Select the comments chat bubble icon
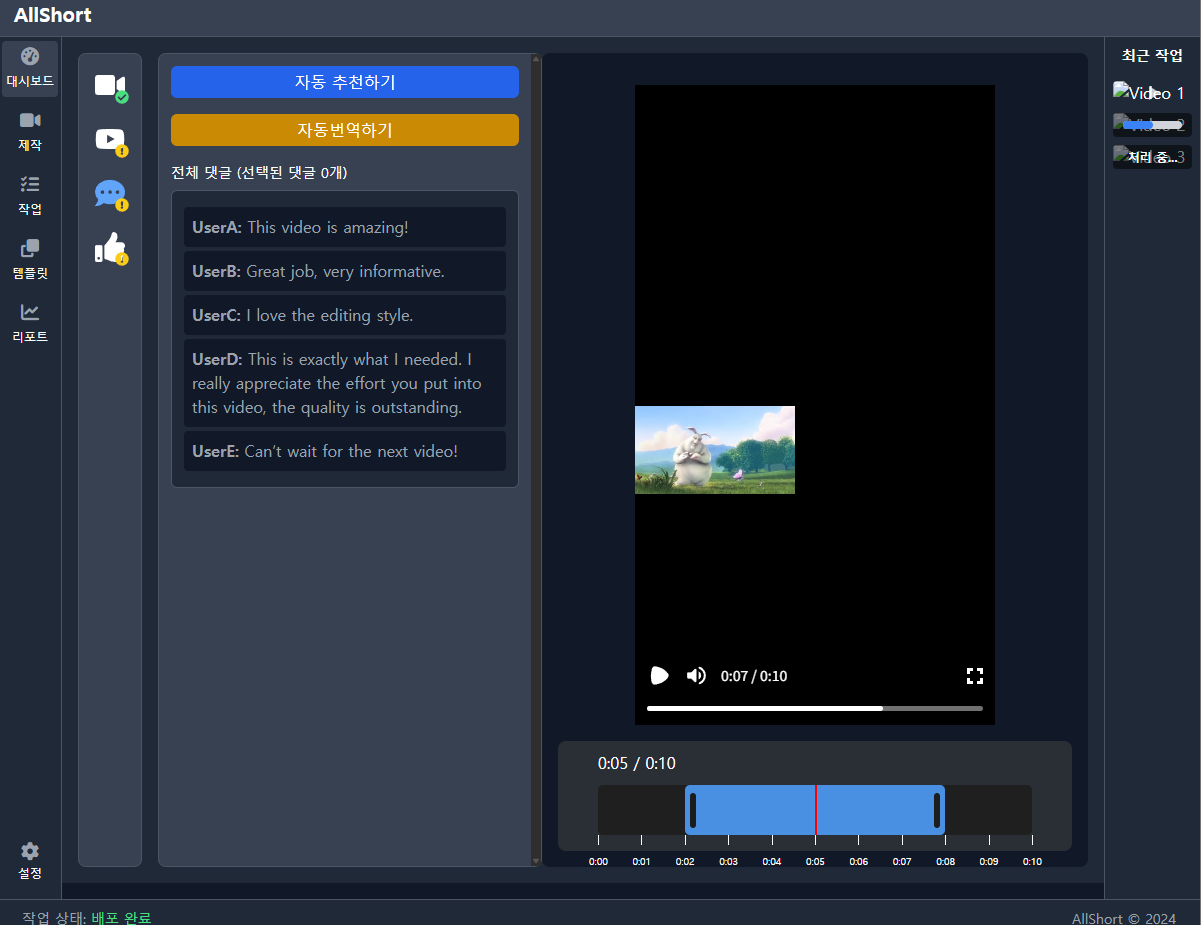 [110, 194]
